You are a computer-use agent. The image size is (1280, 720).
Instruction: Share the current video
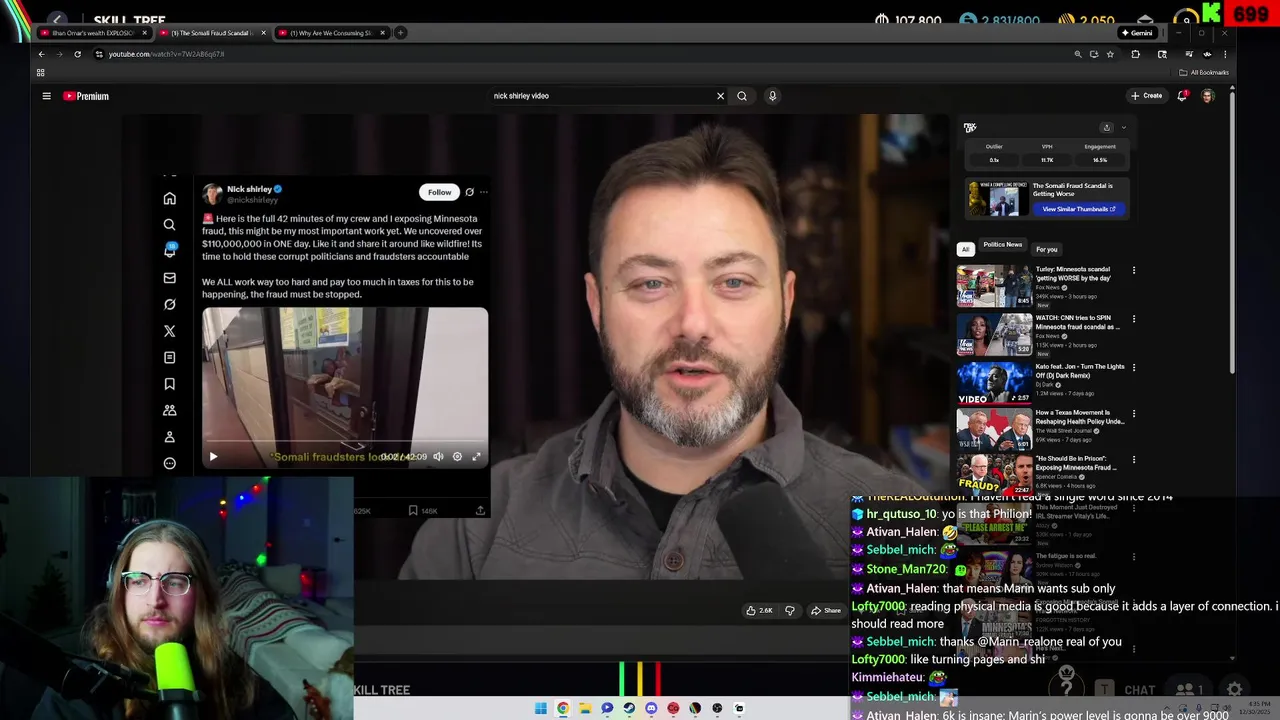point(826,610)
